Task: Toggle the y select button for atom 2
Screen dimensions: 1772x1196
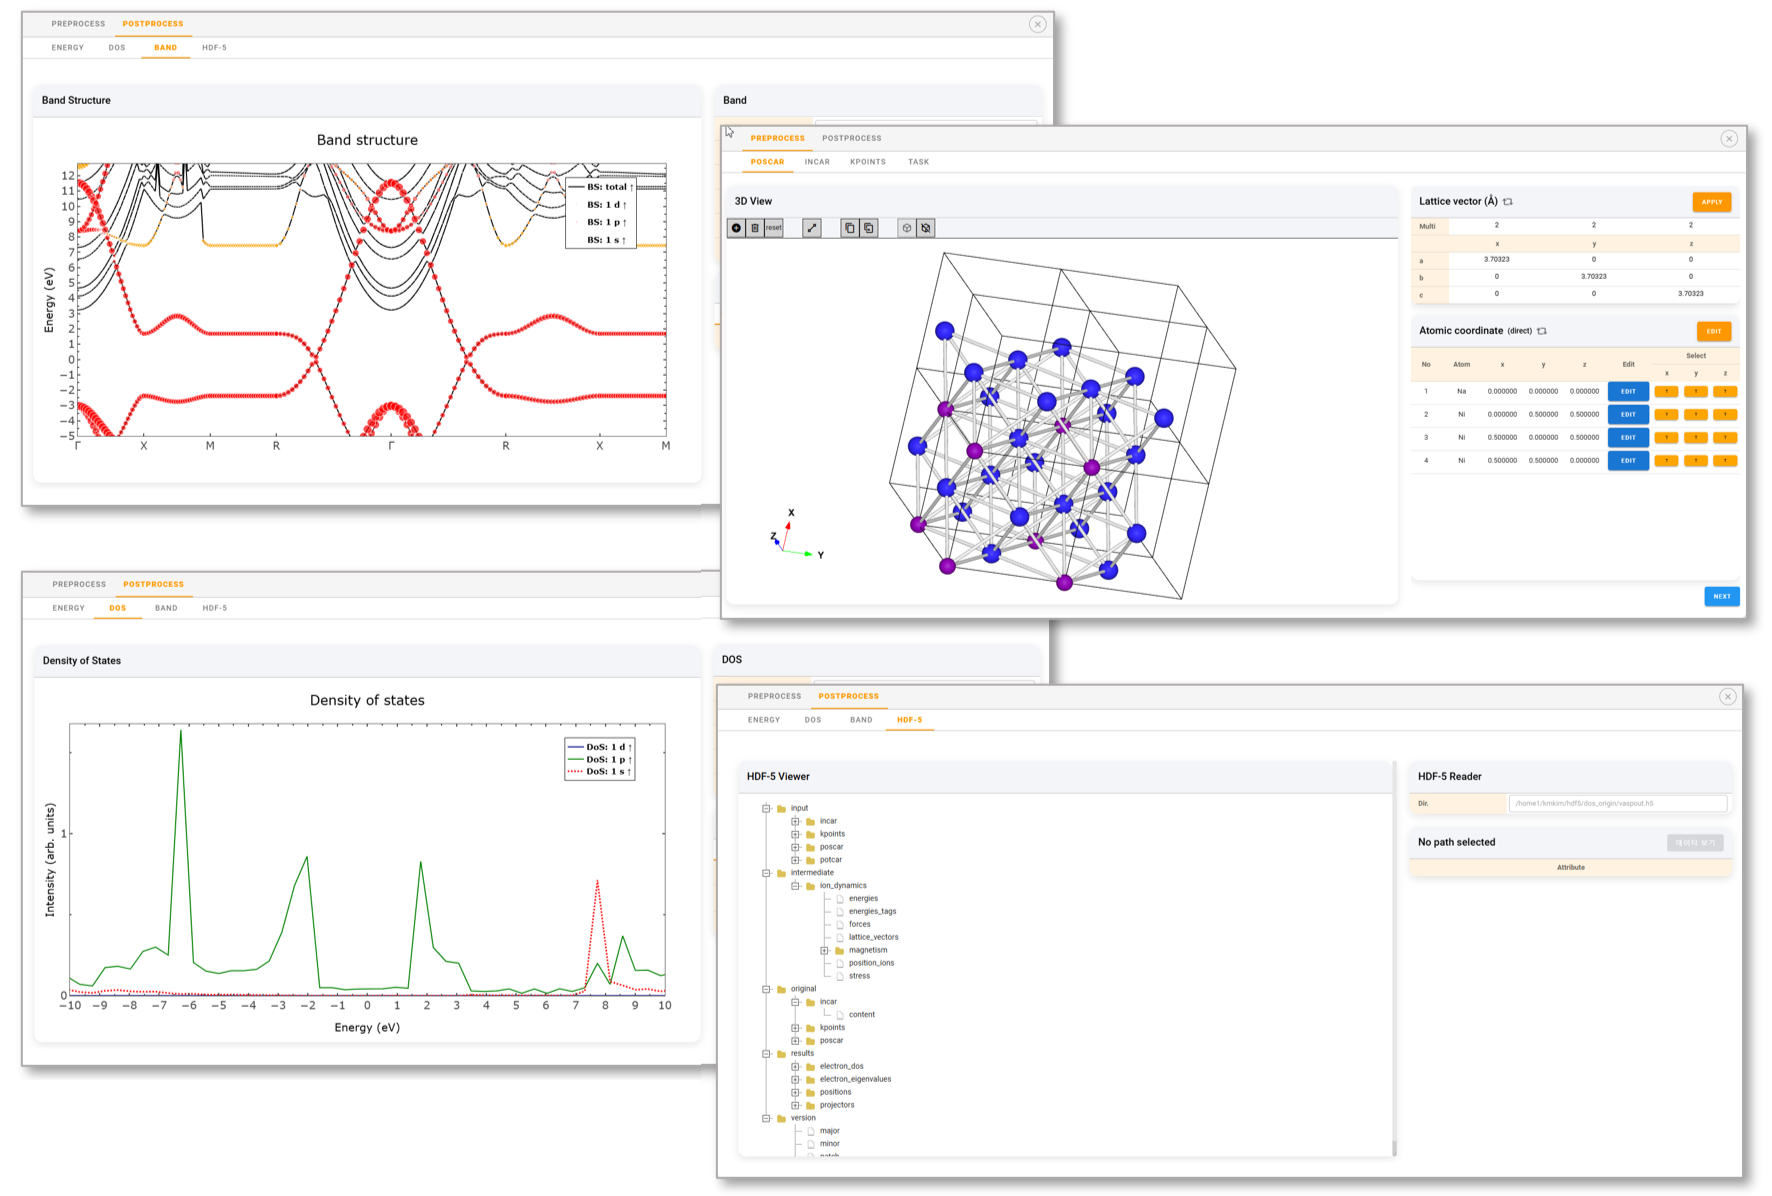Action: tap(1695, 415)
